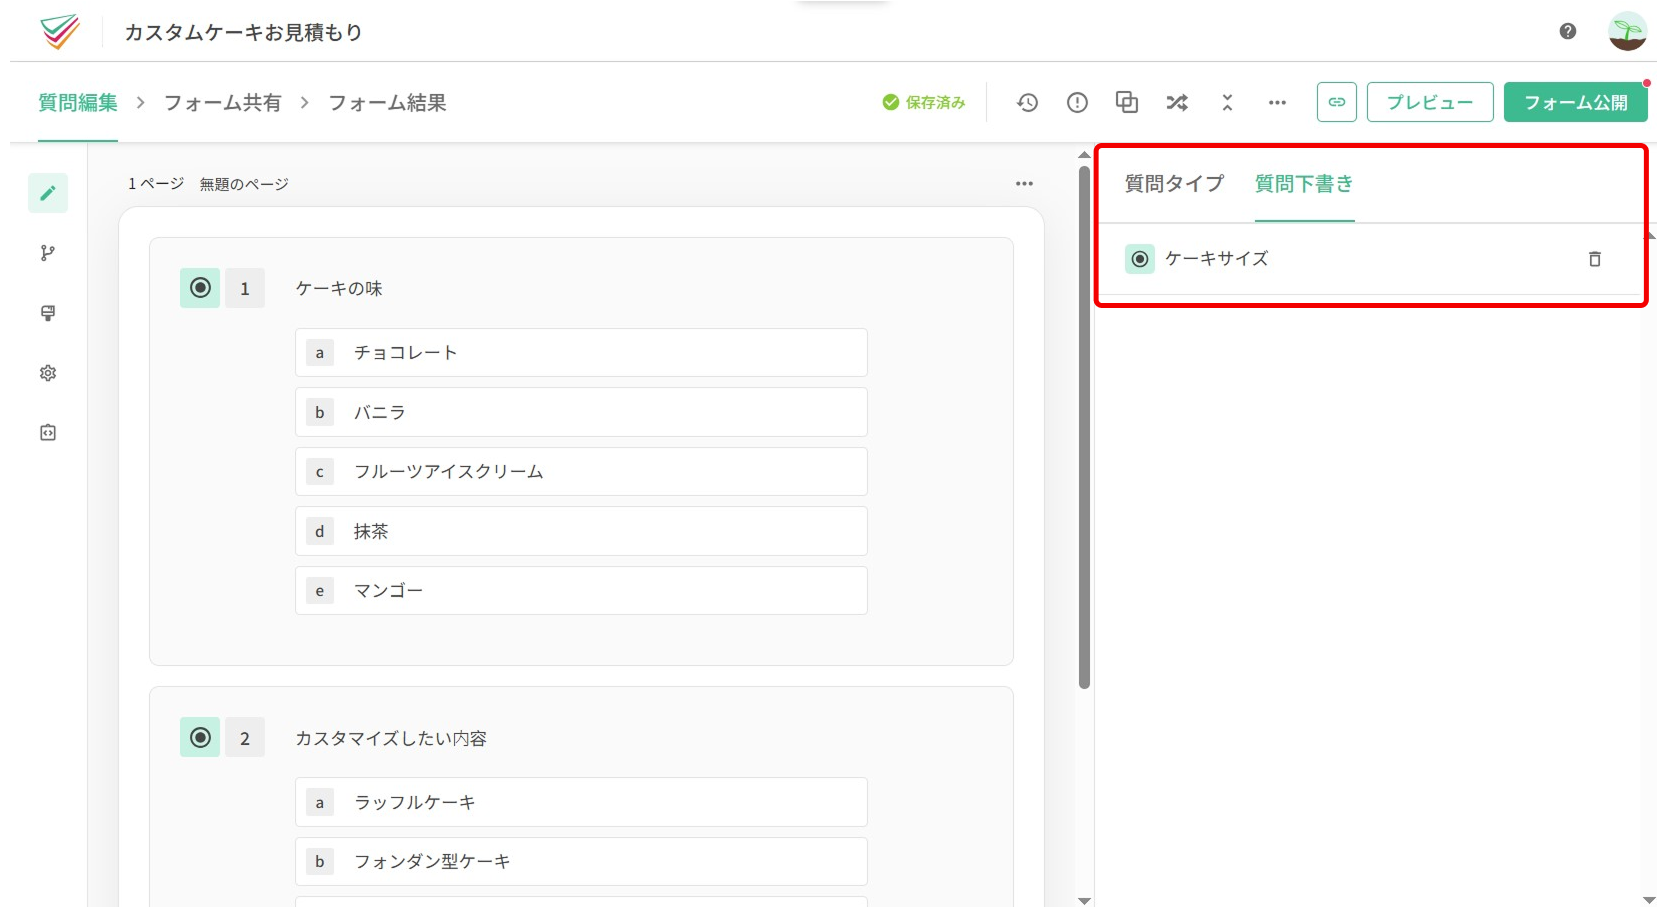Edit question title ケーキの味
The image size is (1657, 907).
tap(339, 288)
